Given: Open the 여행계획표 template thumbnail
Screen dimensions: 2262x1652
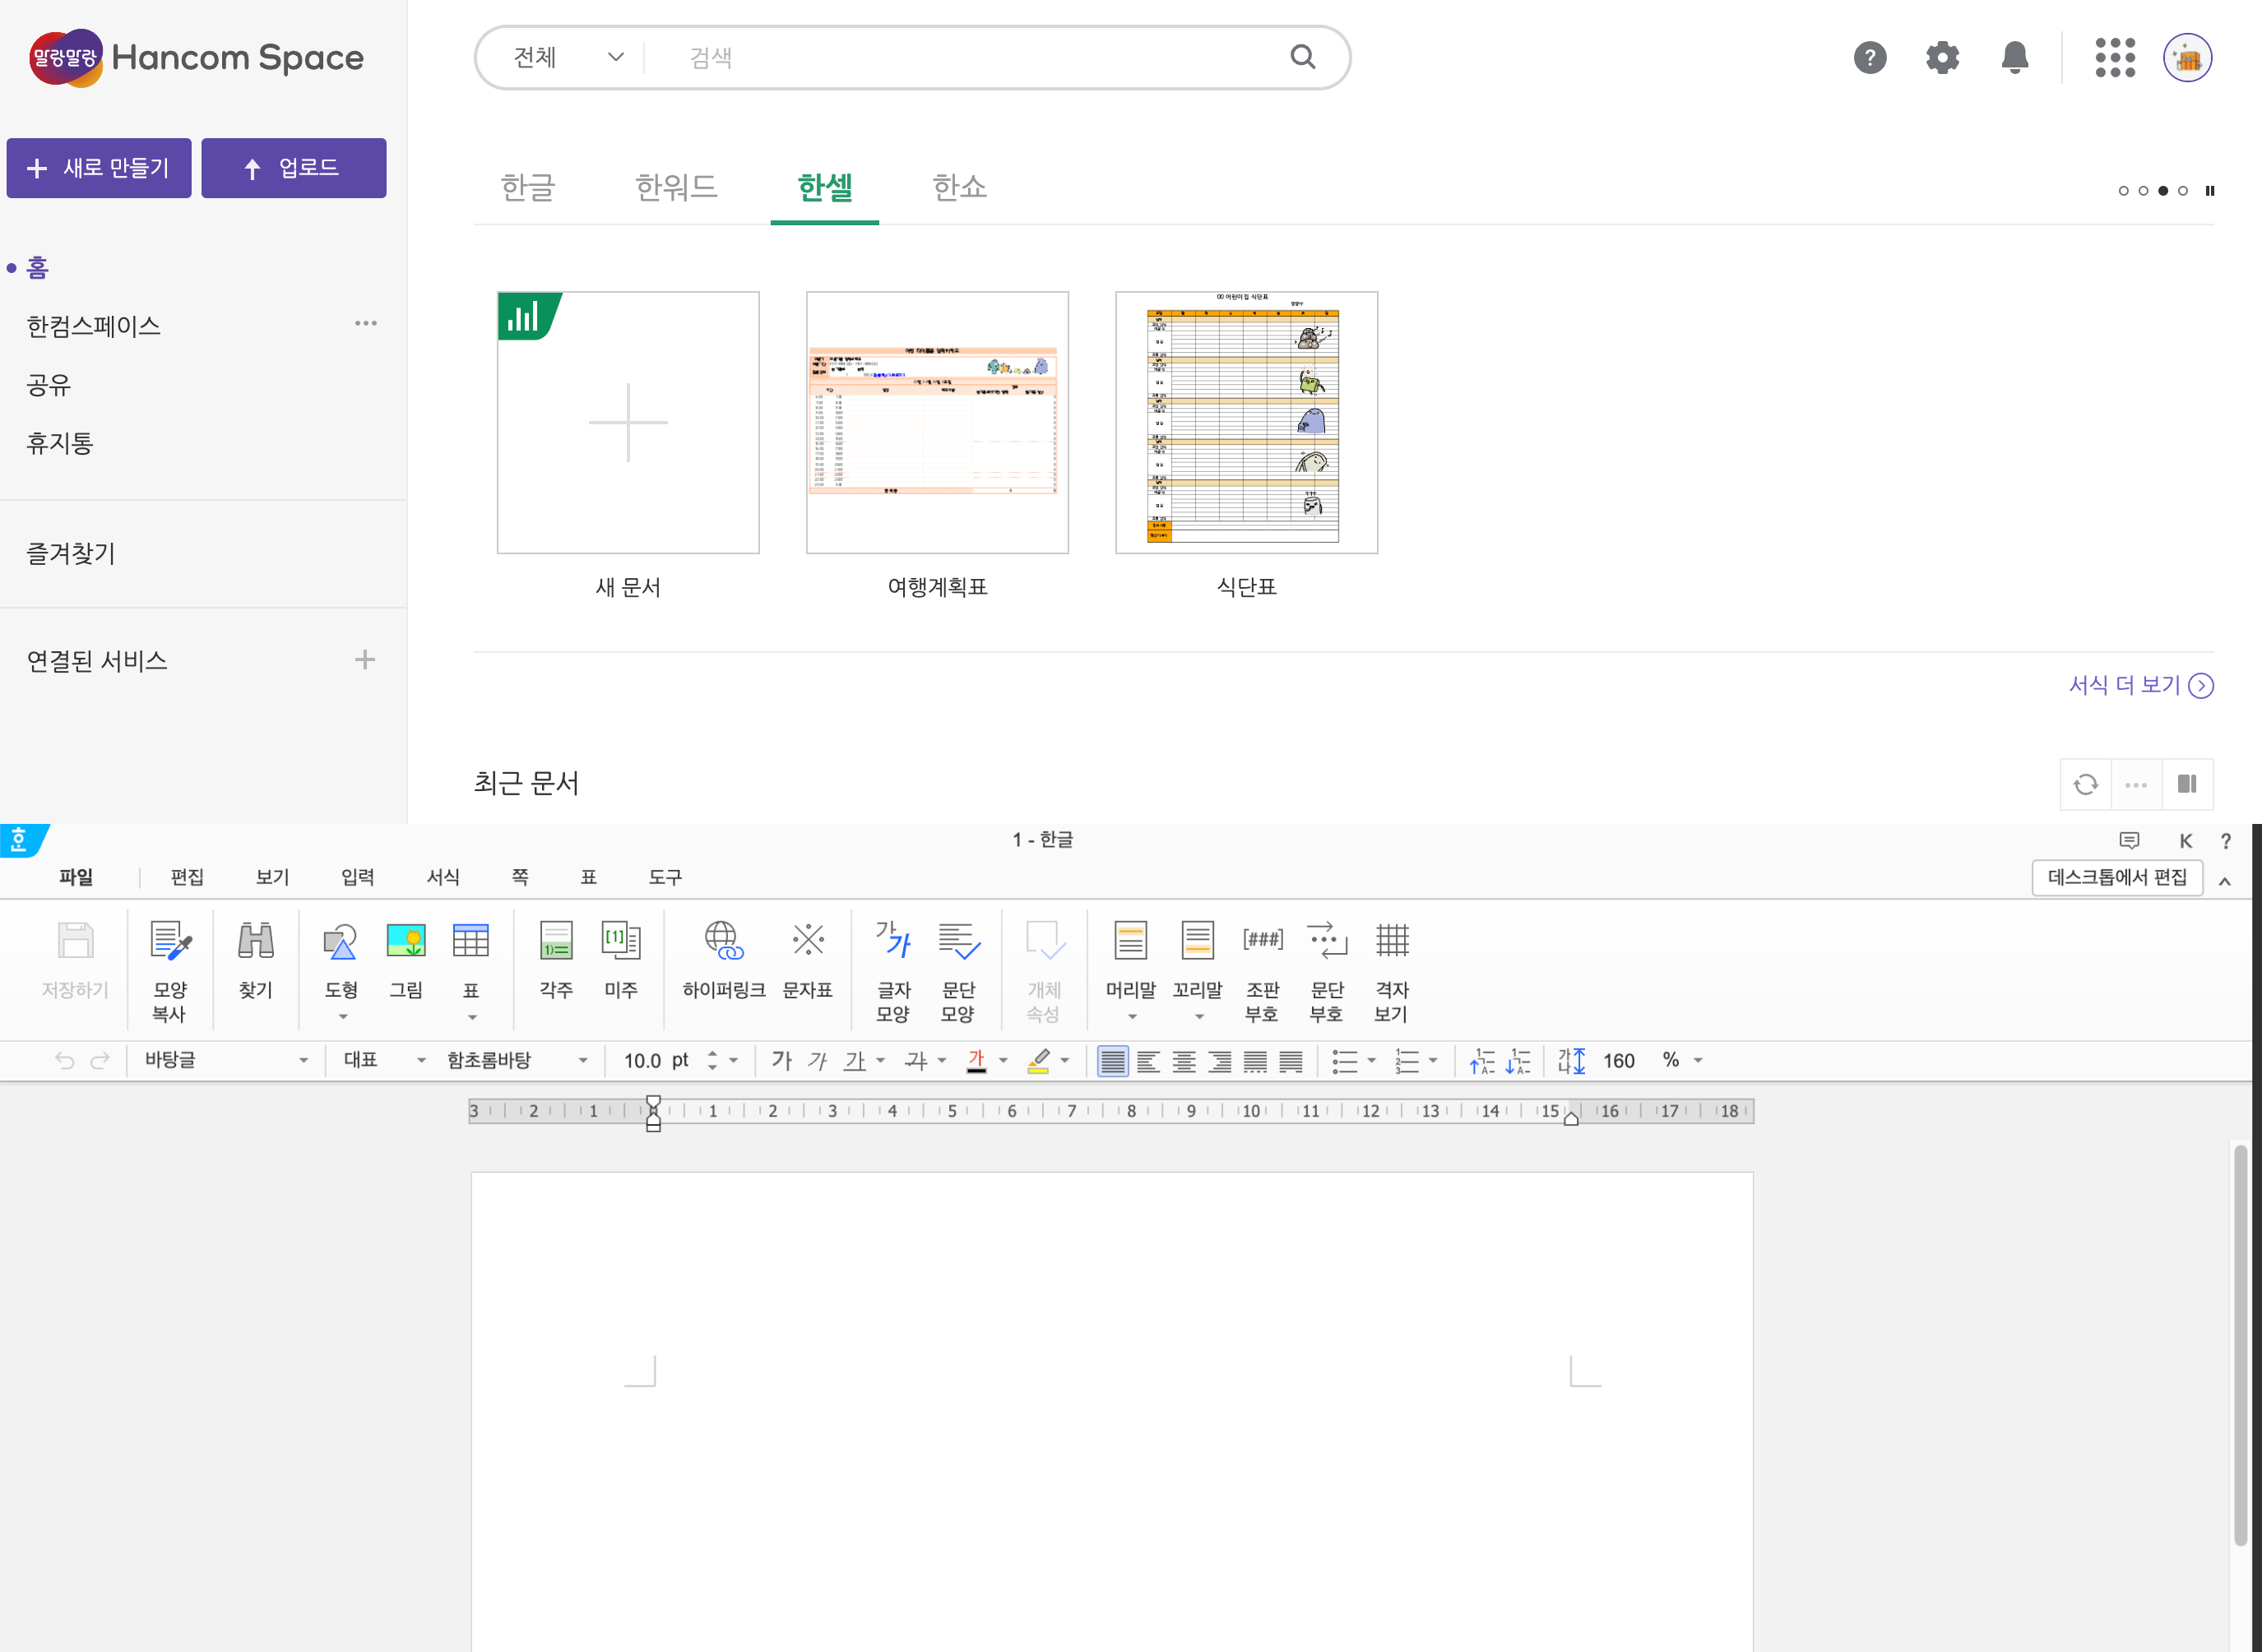Looking at the screenshot, I should tap(937, 423).
